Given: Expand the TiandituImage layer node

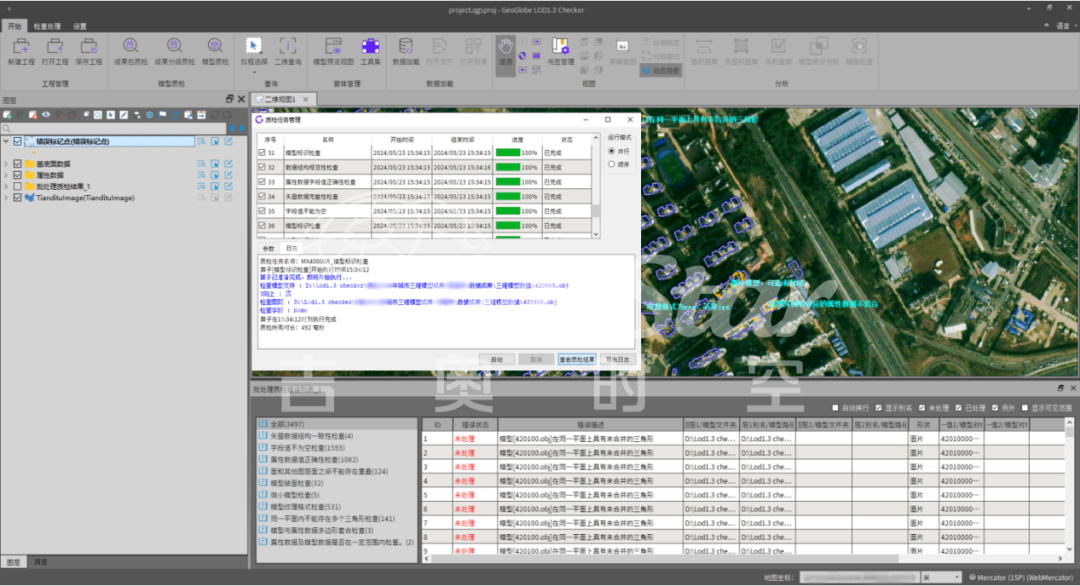Looking at the screenshot, I should click(x=6, y=198).
